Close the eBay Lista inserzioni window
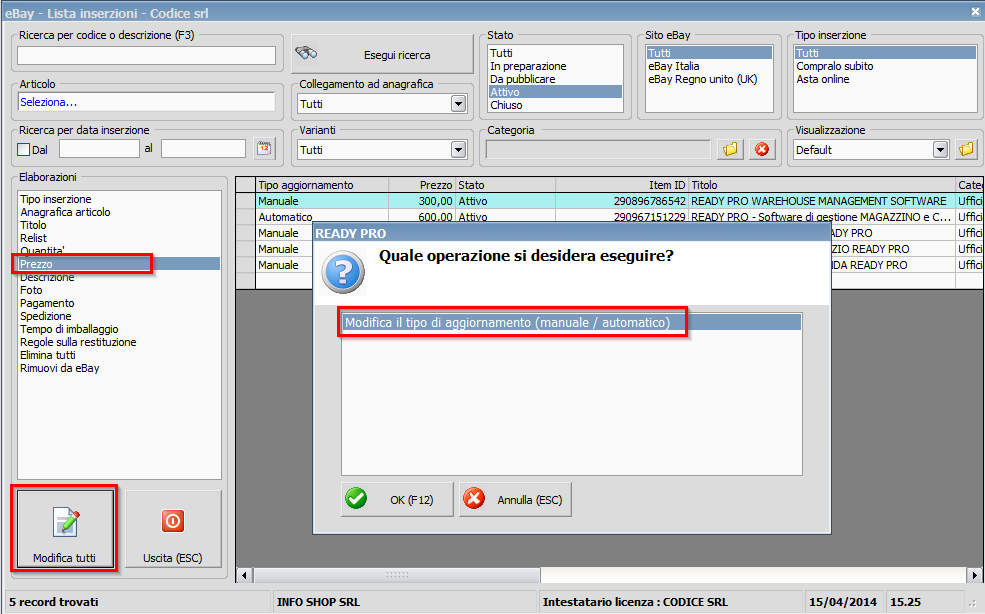The width and height of the screenshot is (985, 614). 976,11
